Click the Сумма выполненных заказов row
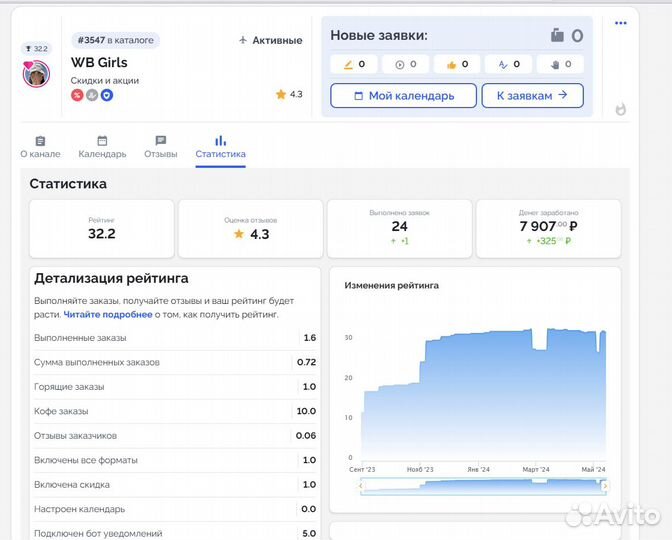 [175, 362]
